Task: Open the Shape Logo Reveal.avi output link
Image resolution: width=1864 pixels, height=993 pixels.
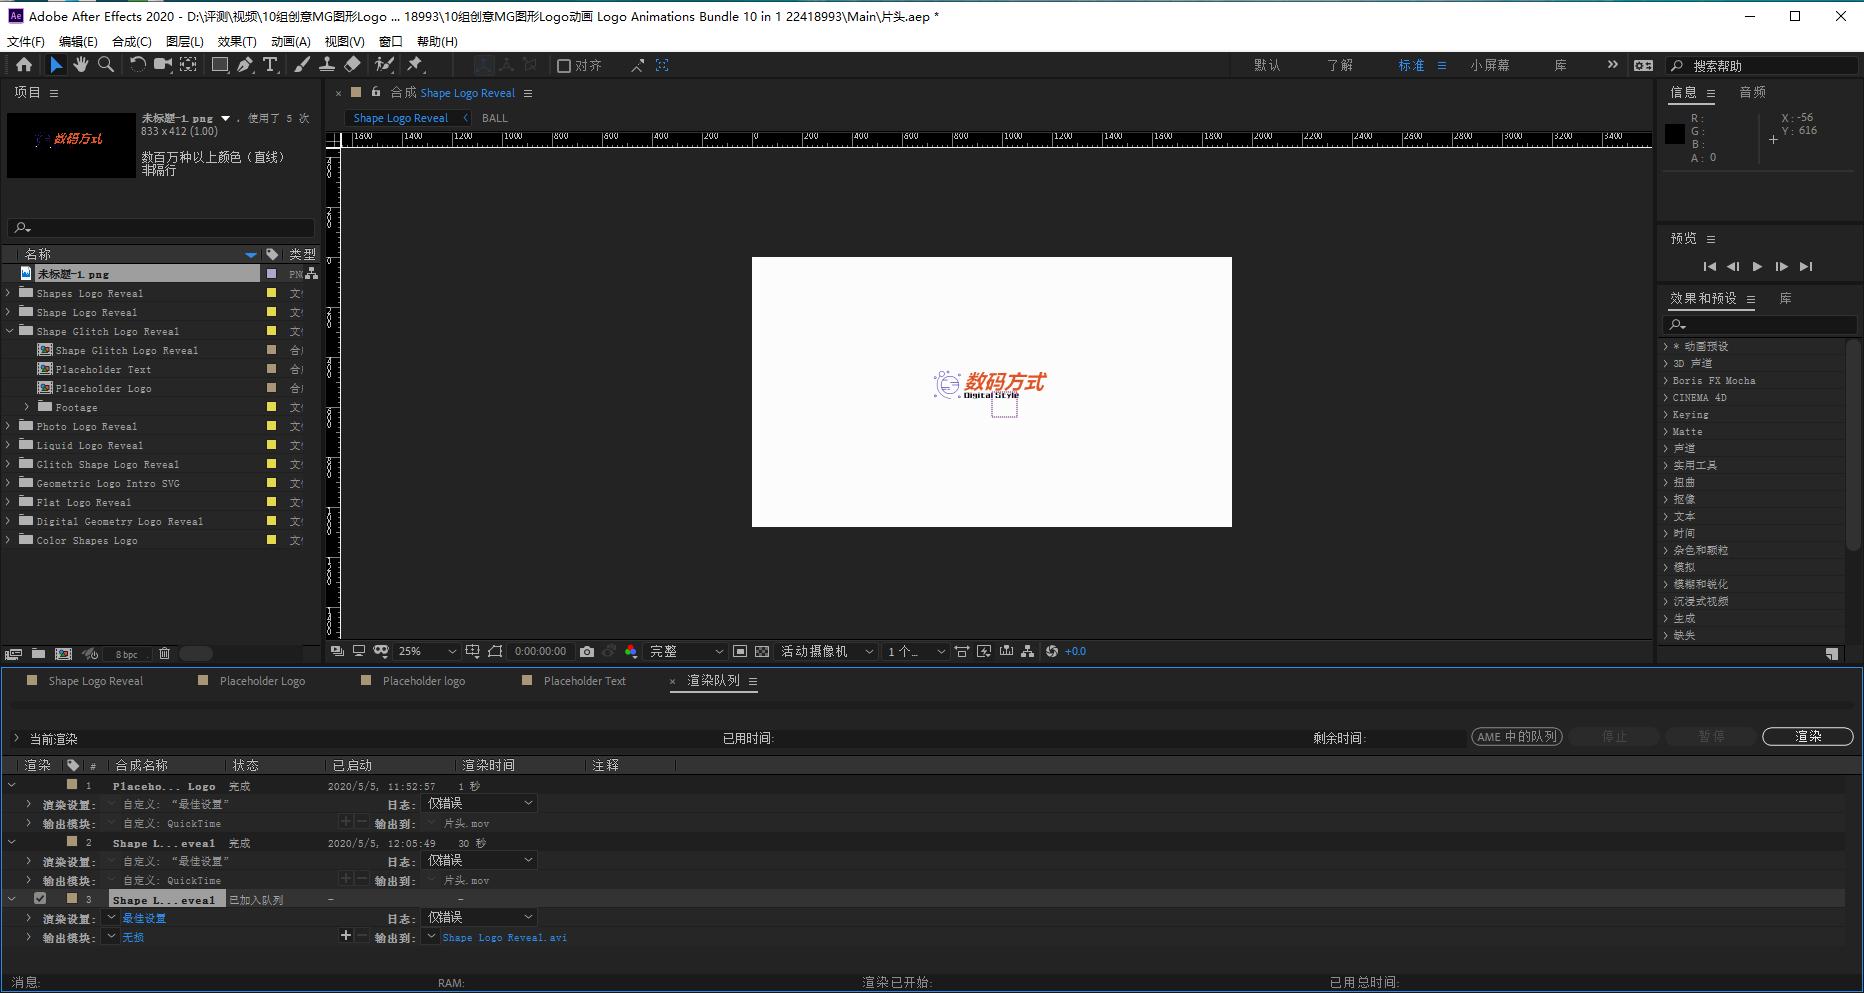Action: [504, 938]
